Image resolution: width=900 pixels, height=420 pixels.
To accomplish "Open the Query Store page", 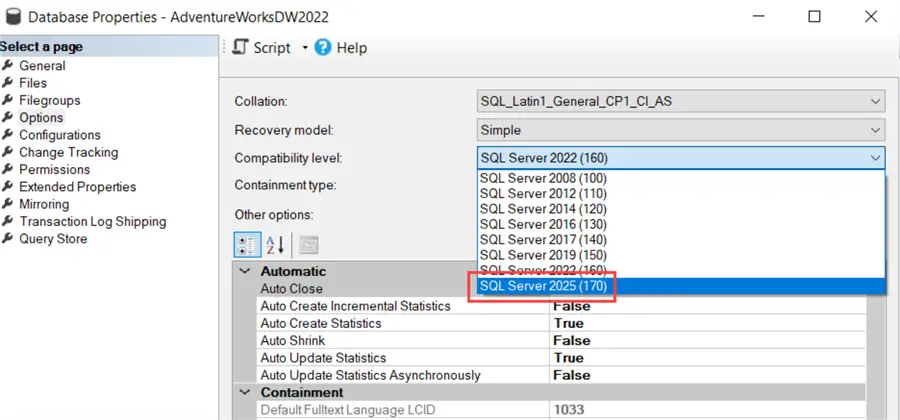I will click(53, 239).
